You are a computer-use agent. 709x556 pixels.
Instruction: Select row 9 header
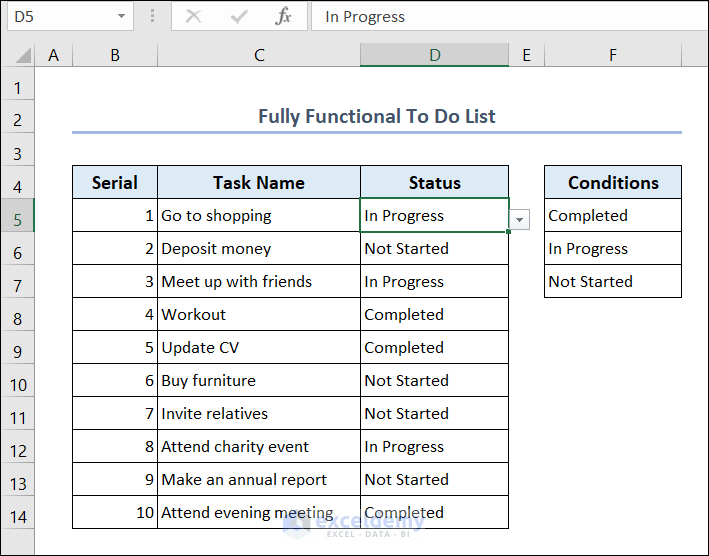point(17,351)
